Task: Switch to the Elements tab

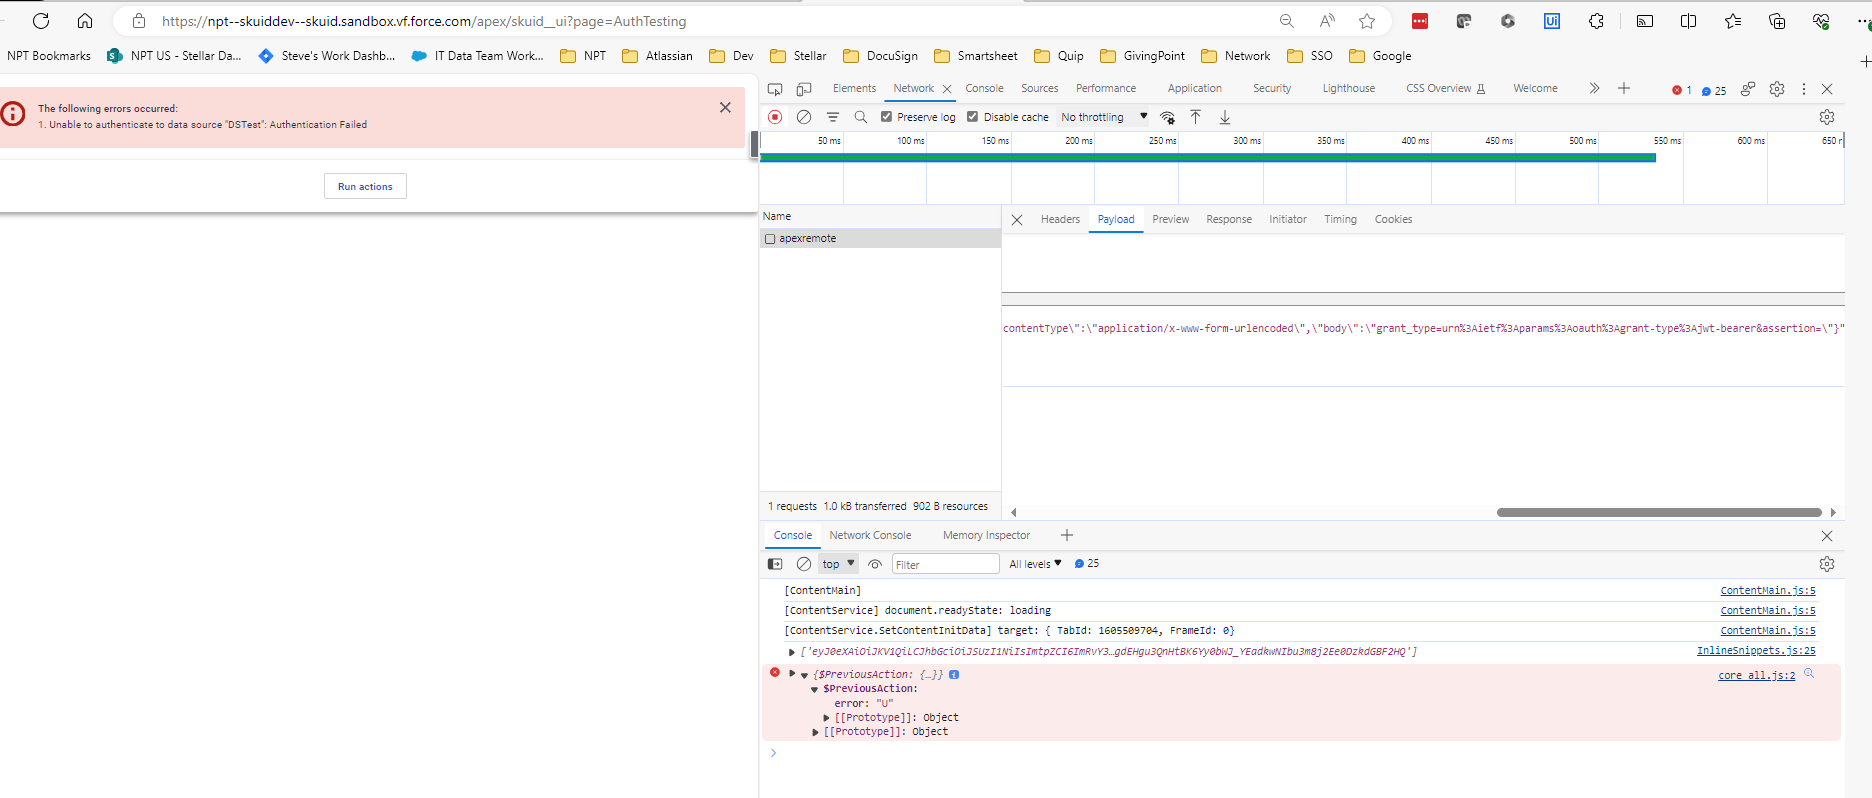Action: coord(854,88)
